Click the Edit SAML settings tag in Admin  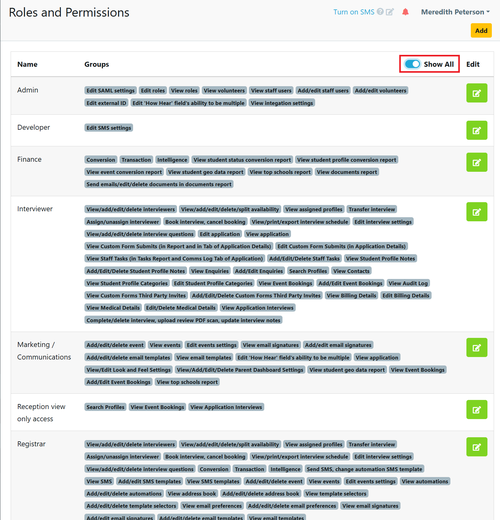click(110, 91)
